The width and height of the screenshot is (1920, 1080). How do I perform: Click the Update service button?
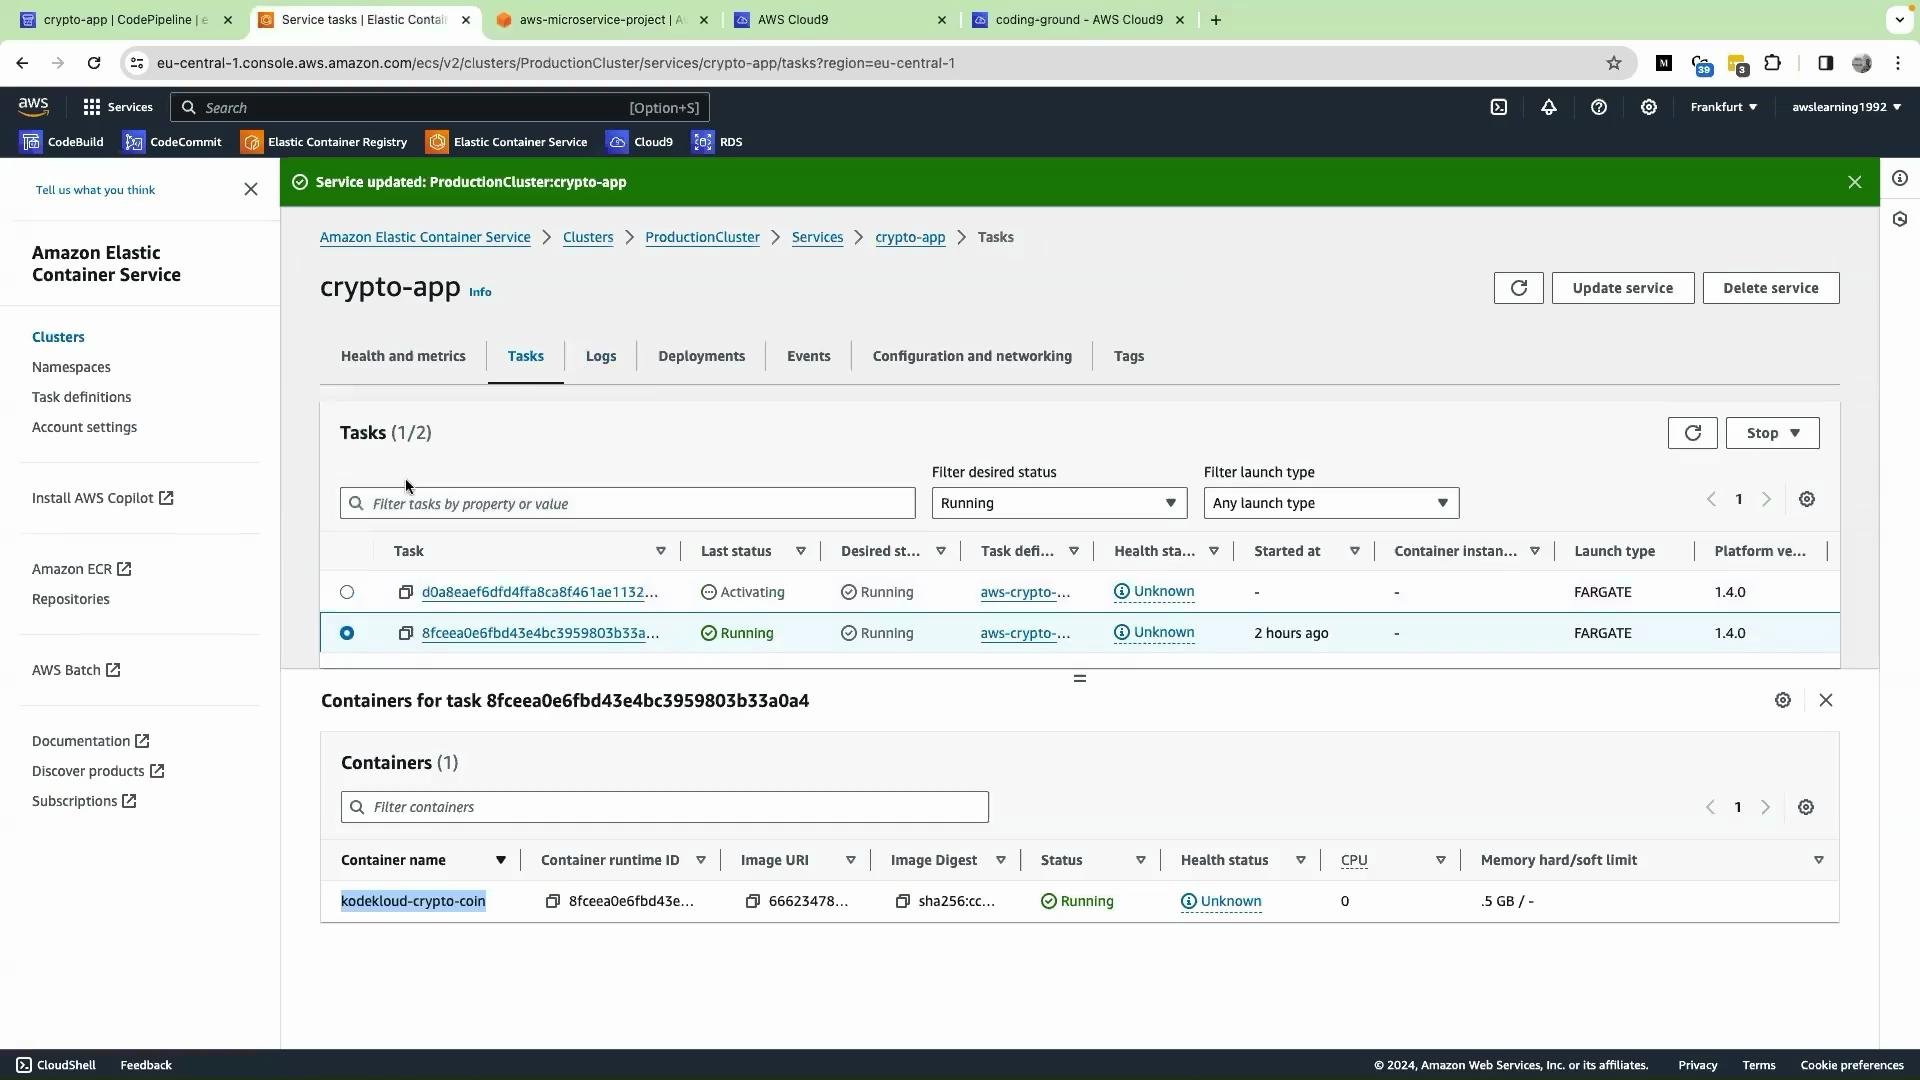[1622, 288]
